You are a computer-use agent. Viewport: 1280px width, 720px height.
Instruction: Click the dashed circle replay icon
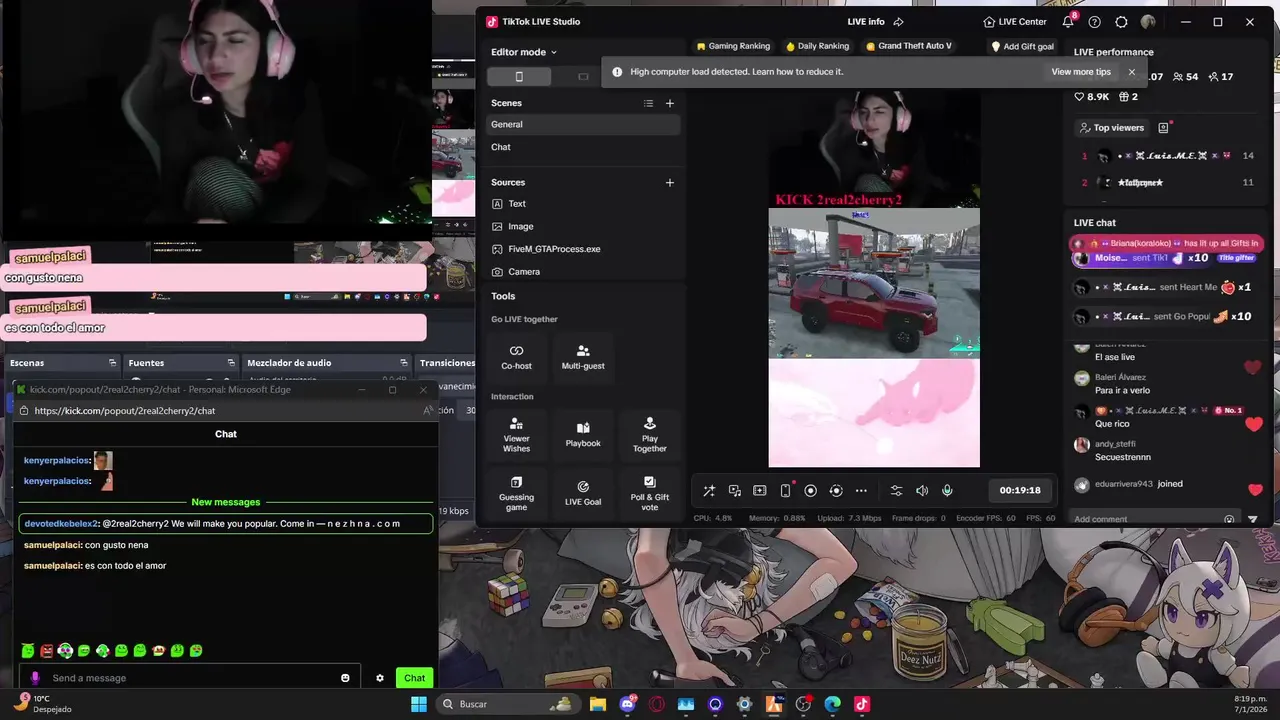(836, 491)
